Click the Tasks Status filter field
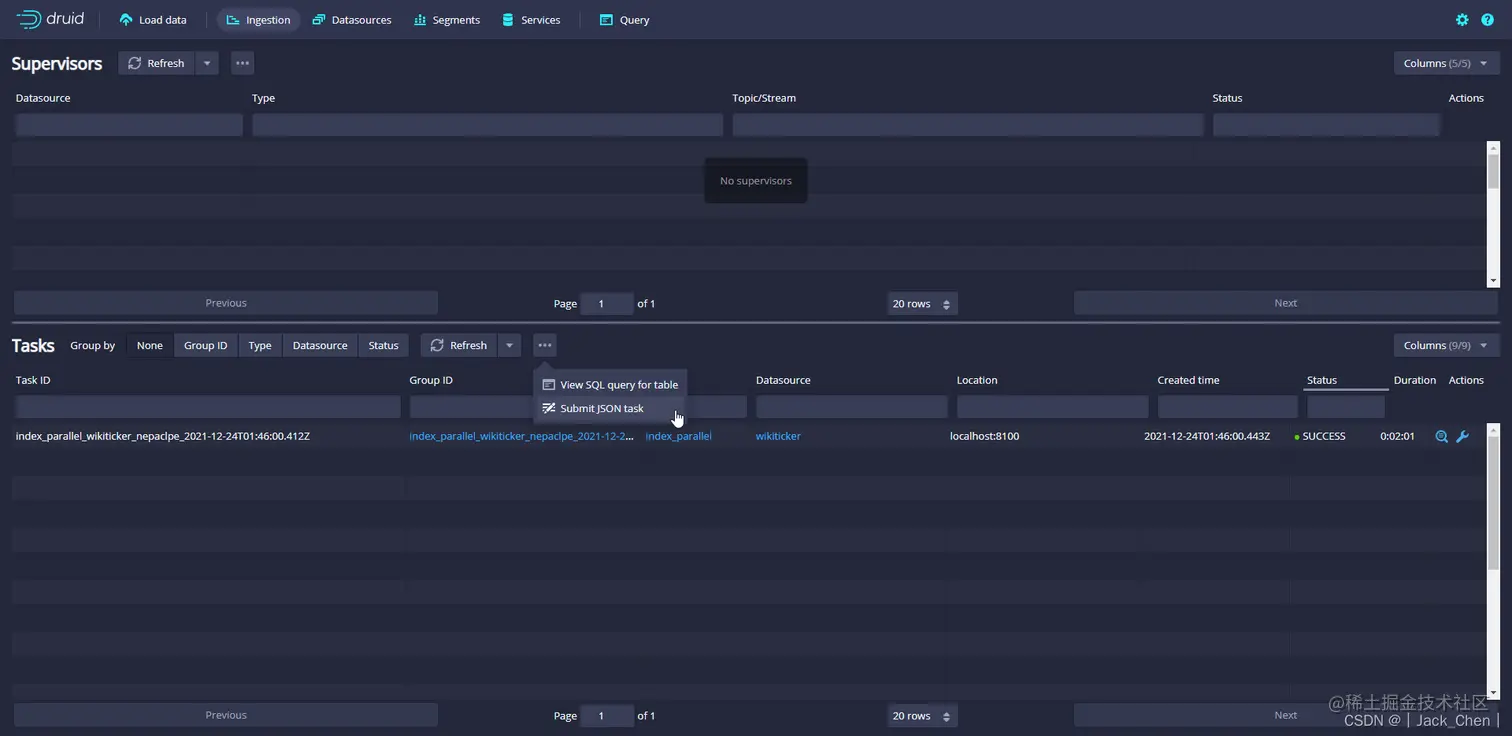Screen dimensions: 1512x736 1346,407
